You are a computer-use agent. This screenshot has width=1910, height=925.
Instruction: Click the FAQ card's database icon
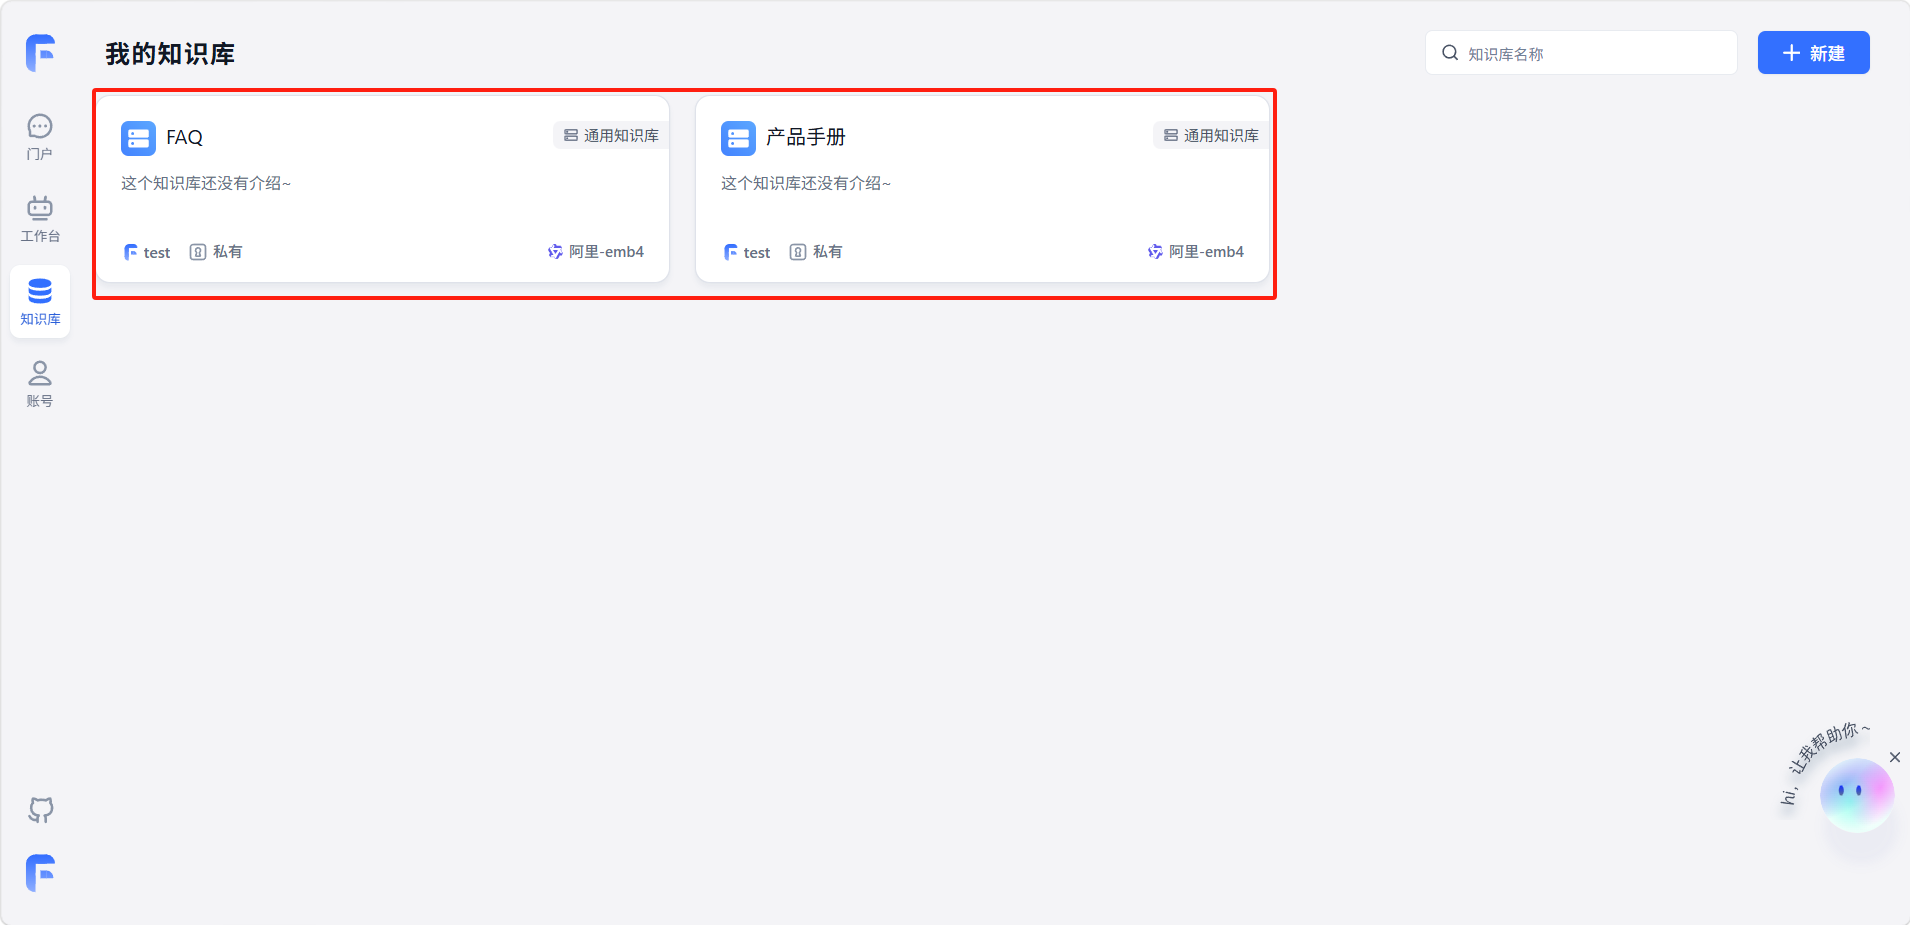(x=138, y=138)
